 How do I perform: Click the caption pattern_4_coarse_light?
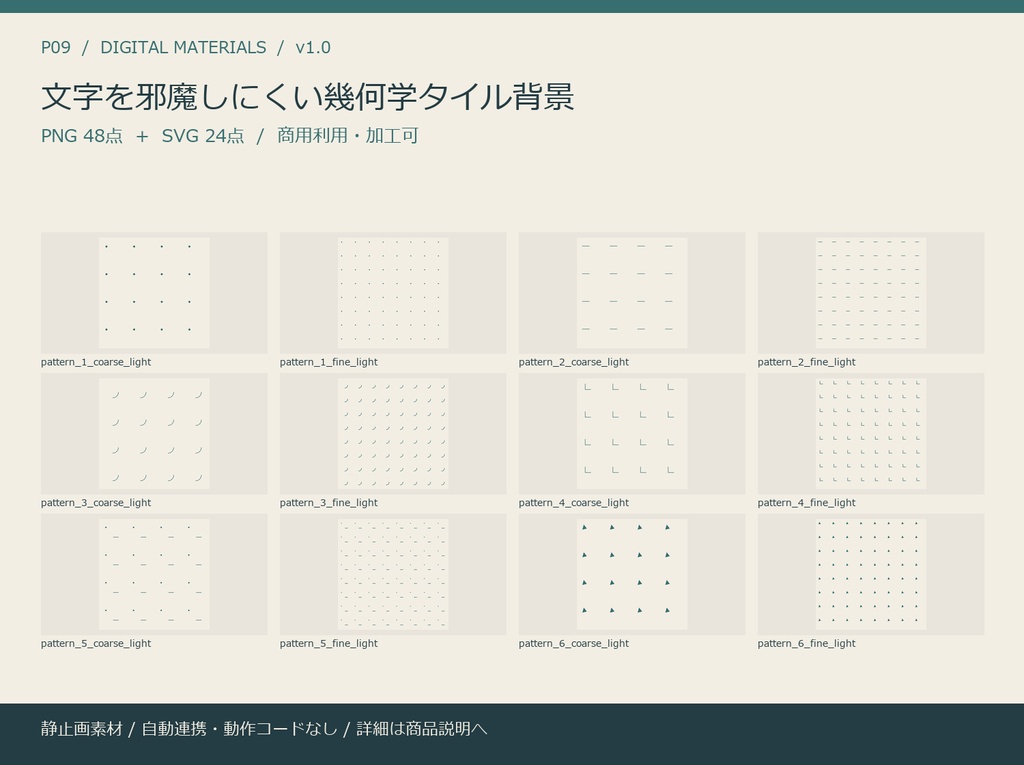tap(574, 502)
